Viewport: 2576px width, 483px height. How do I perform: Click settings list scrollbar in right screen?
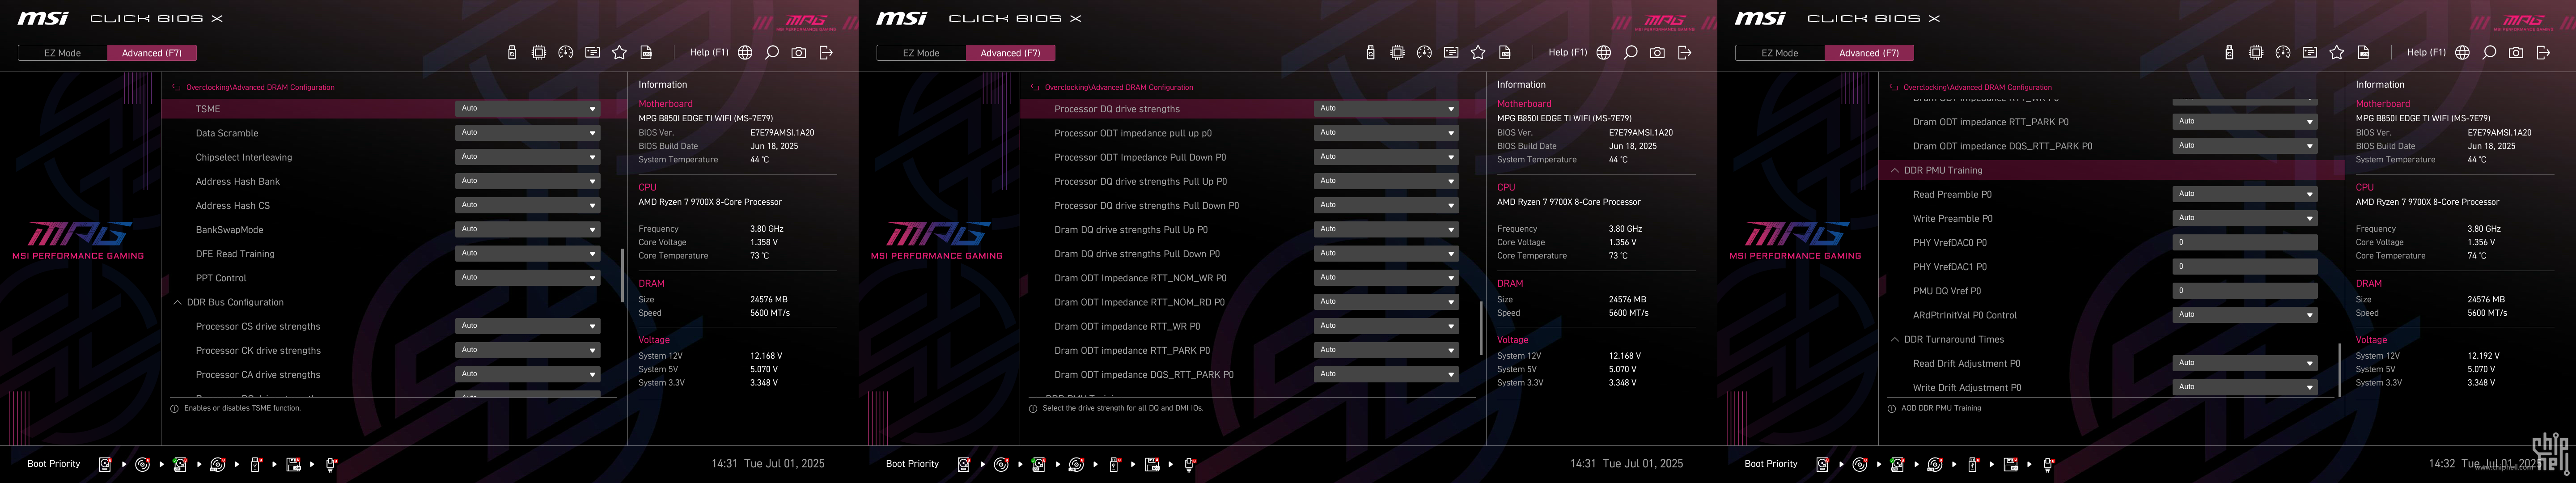click(x=2340, y=370)
